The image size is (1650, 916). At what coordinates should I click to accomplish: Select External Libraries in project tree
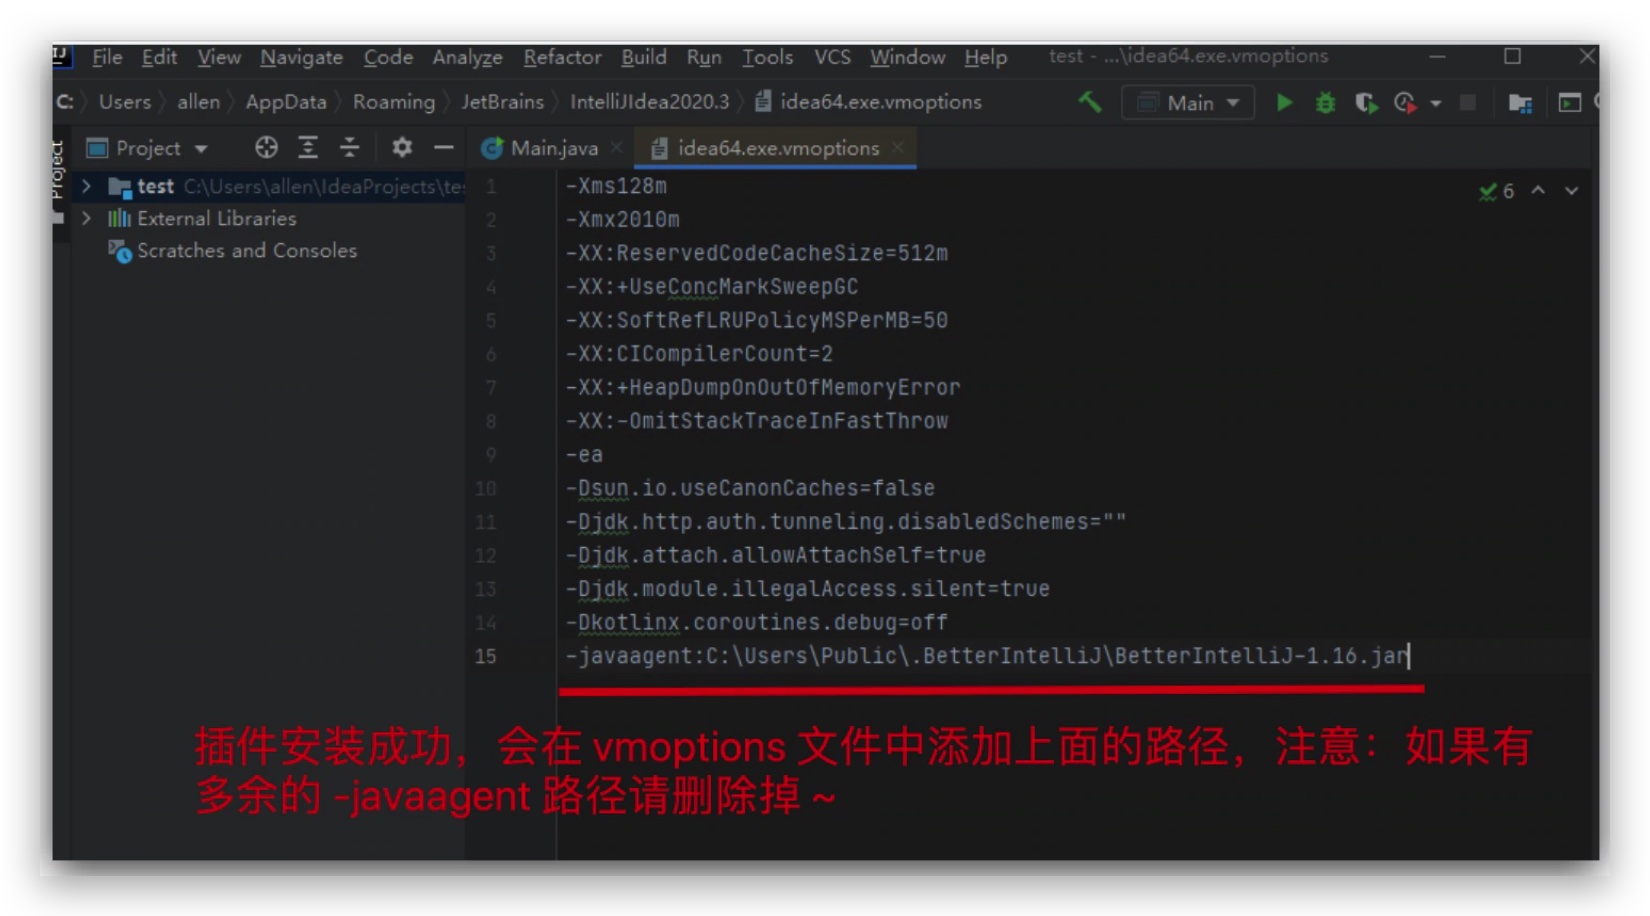pos(216,218)
